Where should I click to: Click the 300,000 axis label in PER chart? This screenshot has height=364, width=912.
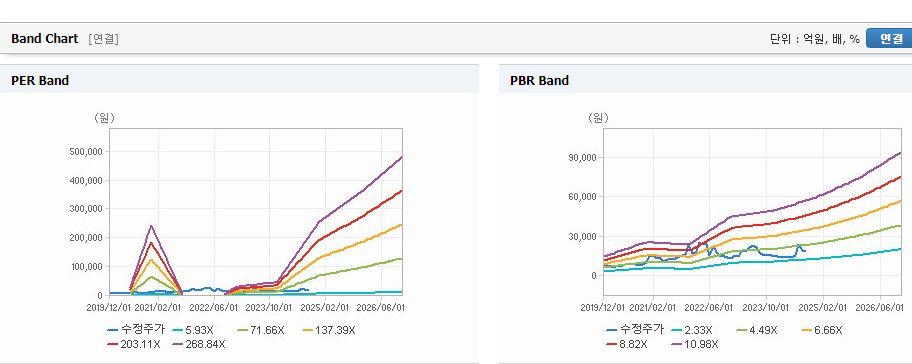[86, 209]
